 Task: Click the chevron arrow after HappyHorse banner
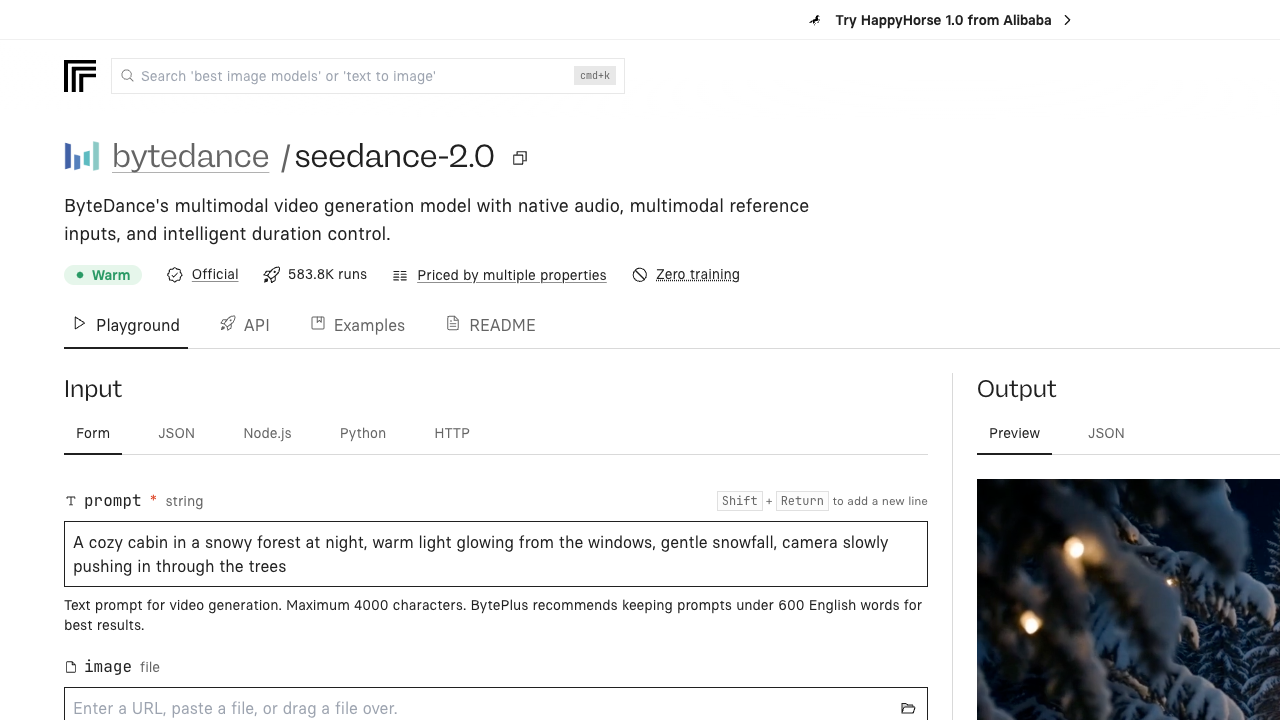click(1067, 20)
